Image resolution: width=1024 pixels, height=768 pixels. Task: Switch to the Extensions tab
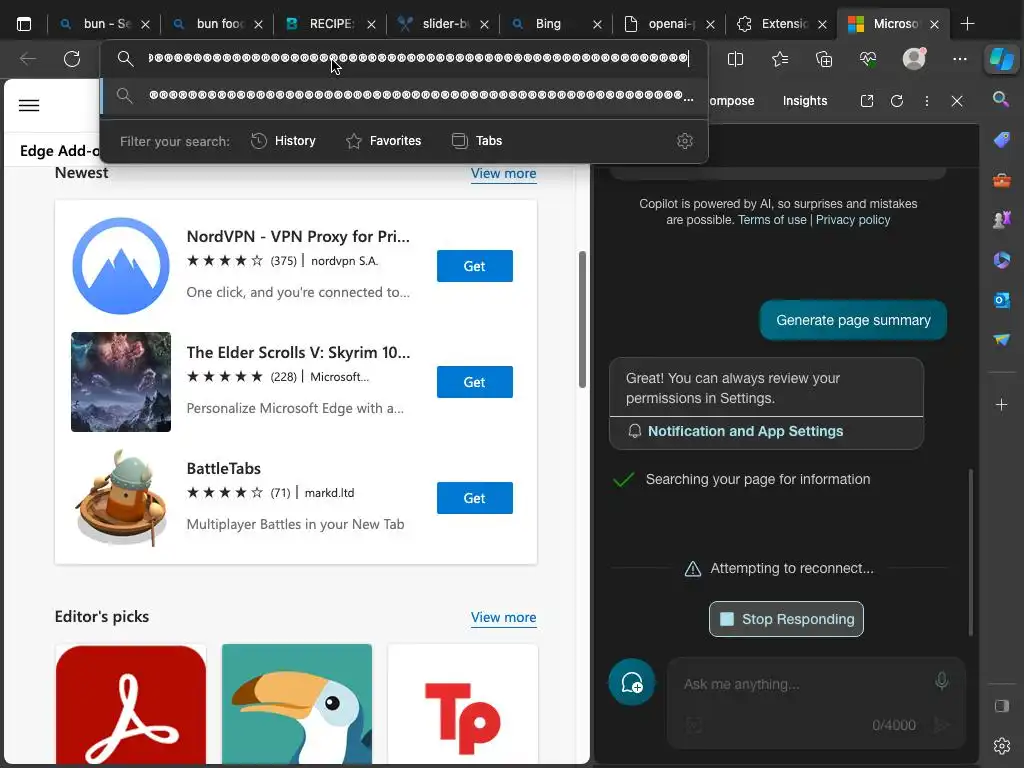pos(782,24)
